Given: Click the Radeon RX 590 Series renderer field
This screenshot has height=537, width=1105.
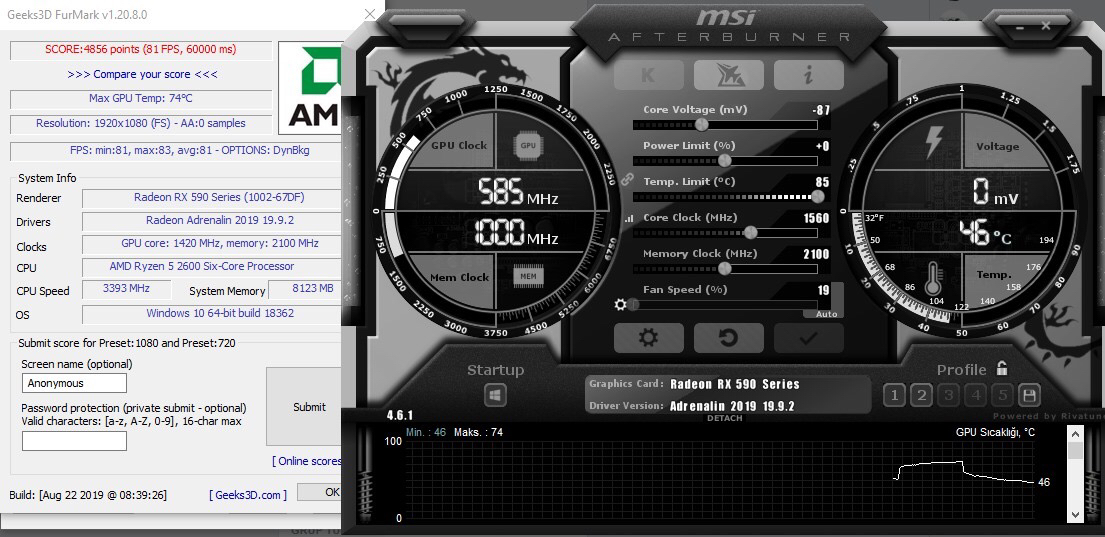Looking at the screenshot, I should click(x=212, y=197).
